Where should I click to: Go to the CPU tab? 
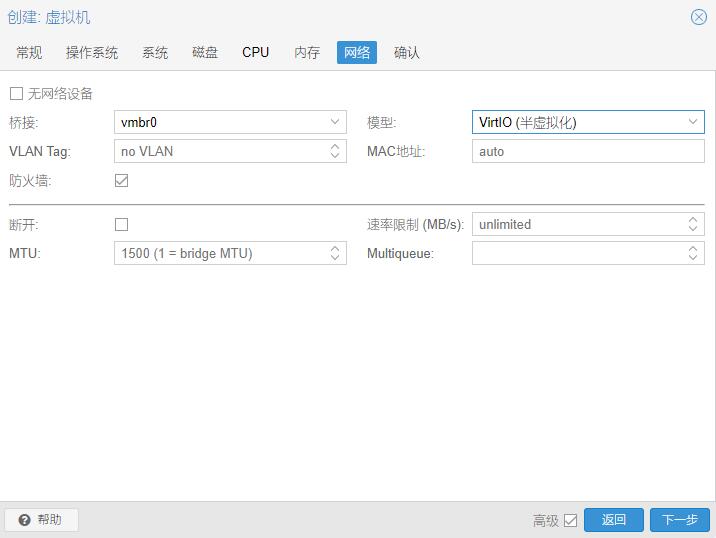255,52
